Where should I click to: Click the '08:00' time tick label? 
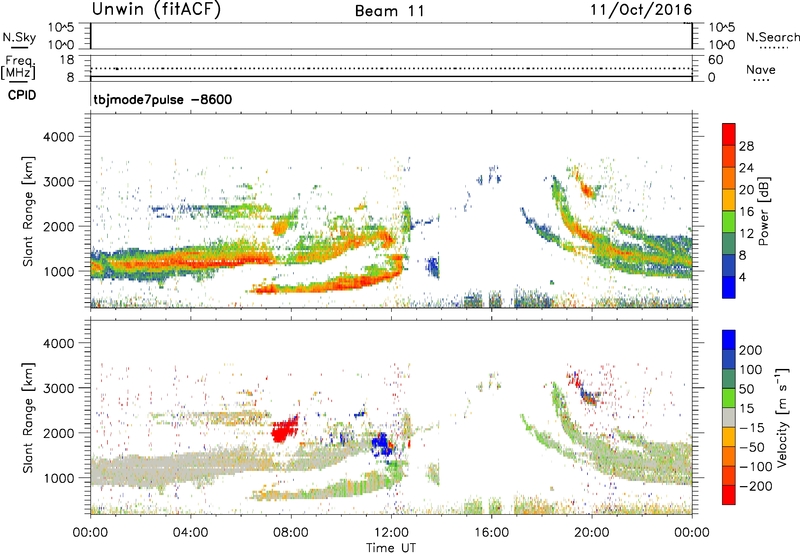tap(291, 533)
